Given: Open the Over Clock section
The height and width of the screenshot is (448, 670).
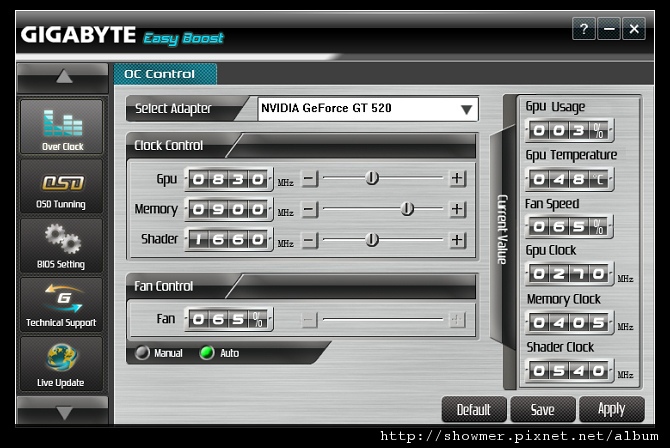Looking at the screenshot, I should [x=62, y=126].
